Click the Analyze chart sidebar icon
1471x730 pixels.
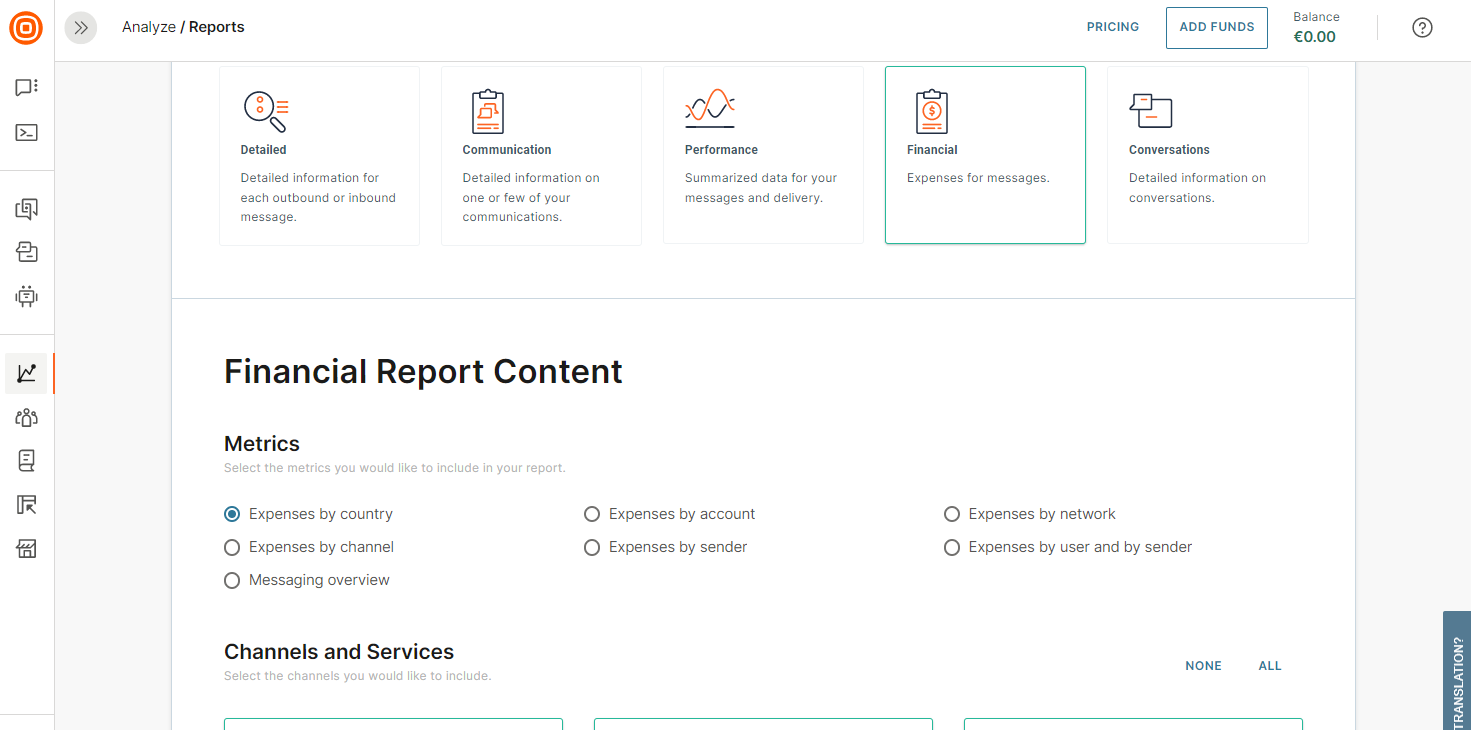[x=27, y=373]
